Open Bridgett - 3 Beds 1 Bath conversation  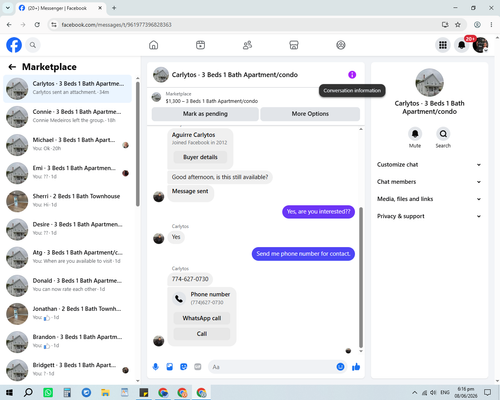coord(67,370)
